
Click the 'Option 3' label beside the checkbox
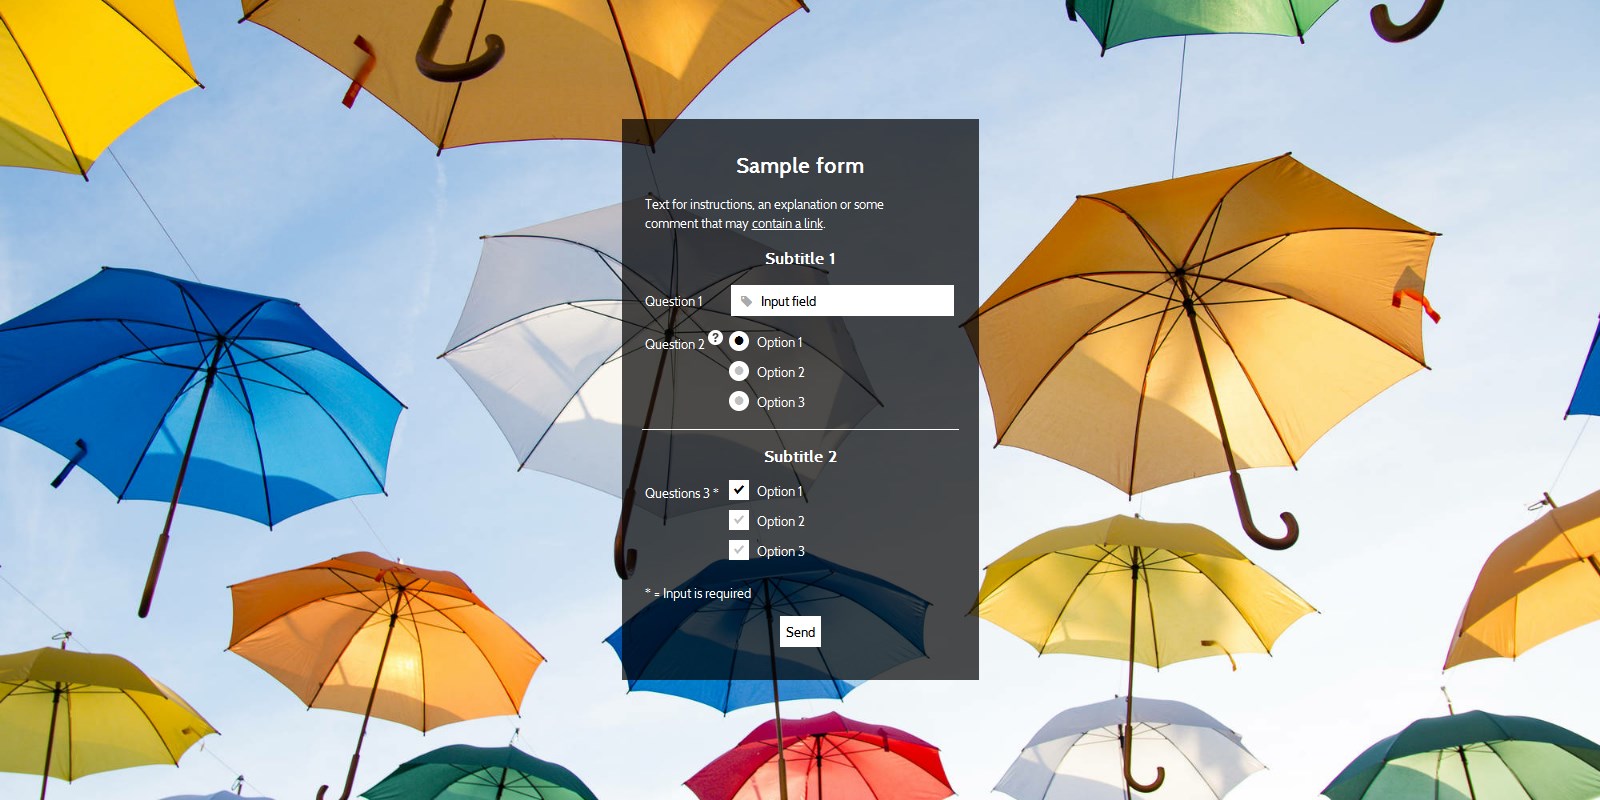point(780,551)
